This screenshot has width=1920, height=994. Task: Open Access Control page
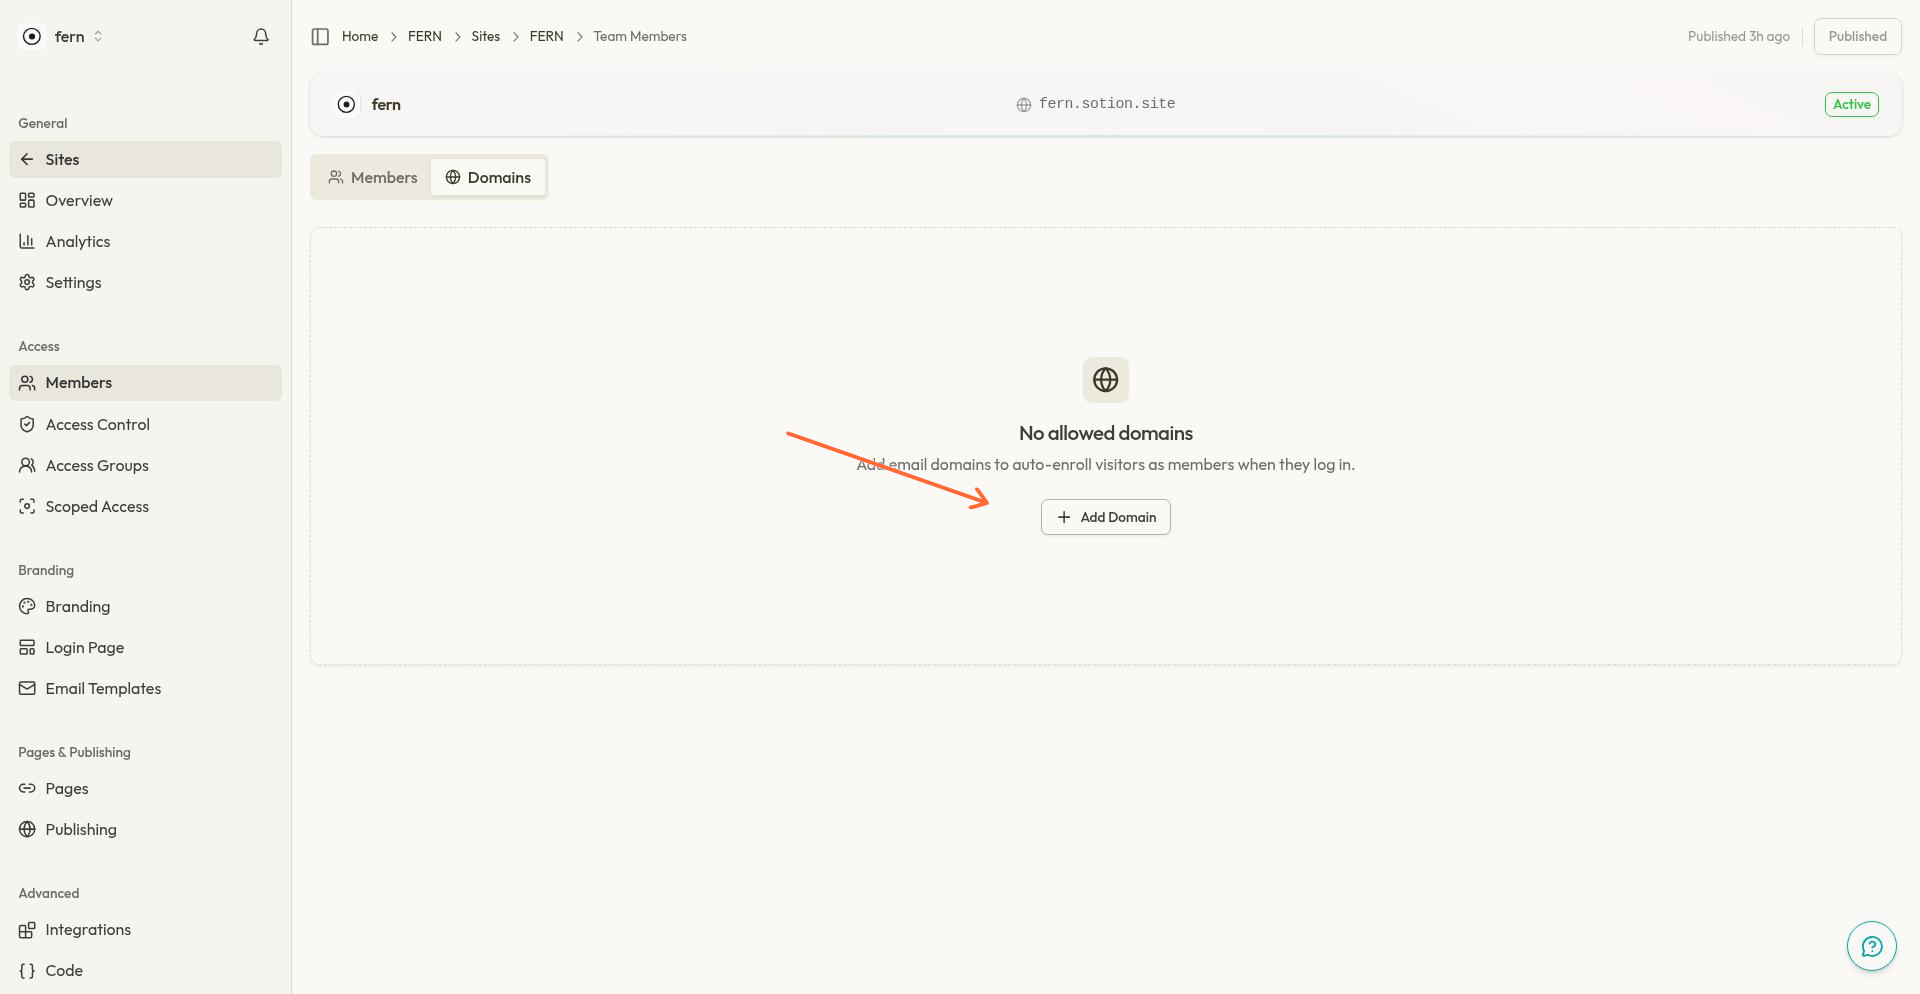(145, 424)
